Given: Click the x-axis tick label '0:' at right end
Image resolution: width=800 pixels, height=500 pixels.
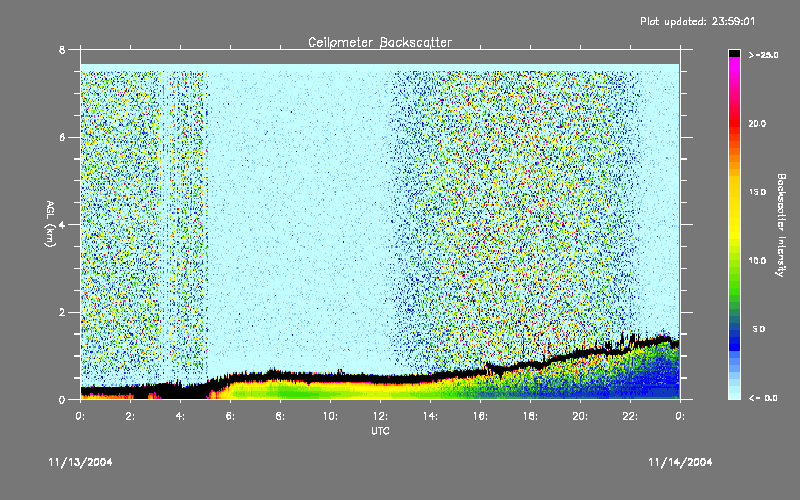Looking at the screenshot, I should click(x=680, y=416).
